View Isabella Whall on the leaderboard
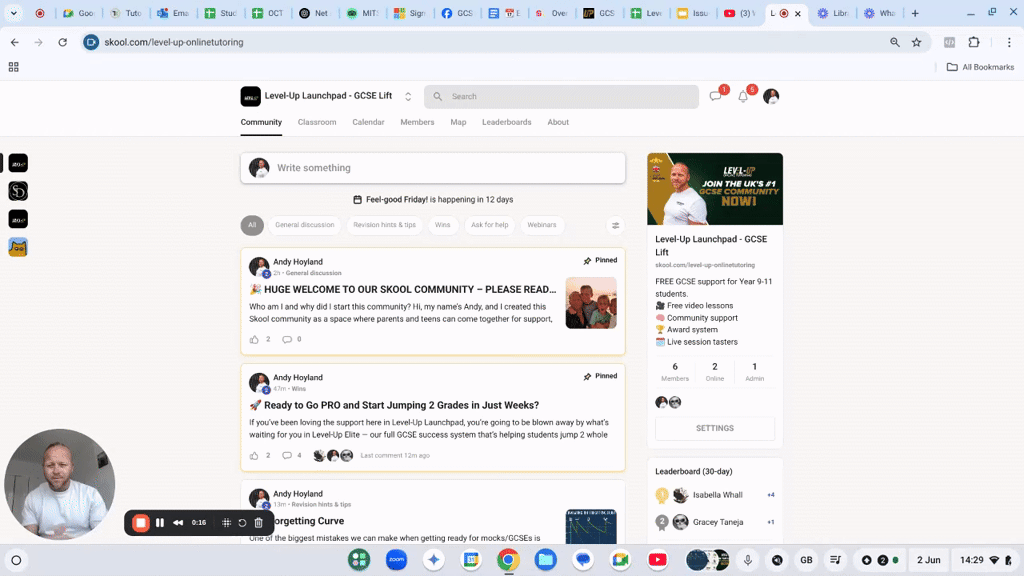 (717, 495)
